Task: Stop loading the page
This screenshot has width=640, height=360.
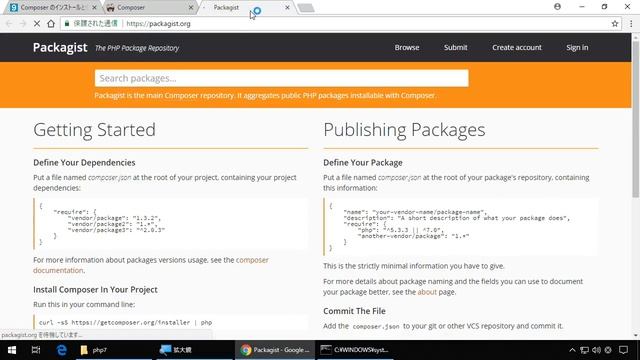Action: [x=37, y=24]
